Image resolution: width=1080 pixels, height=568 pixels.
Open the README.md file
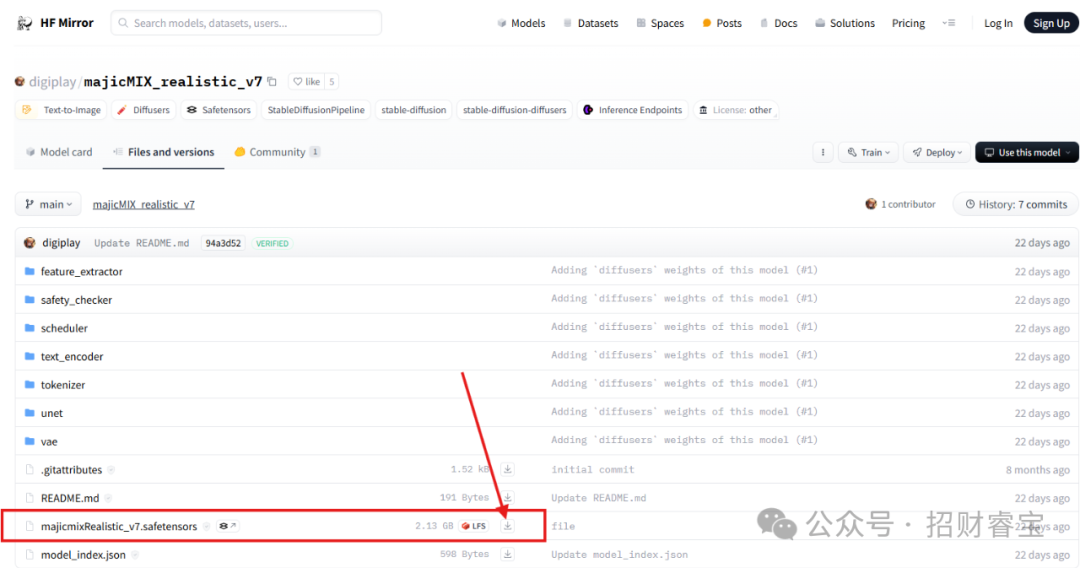[x=70, y=498]
